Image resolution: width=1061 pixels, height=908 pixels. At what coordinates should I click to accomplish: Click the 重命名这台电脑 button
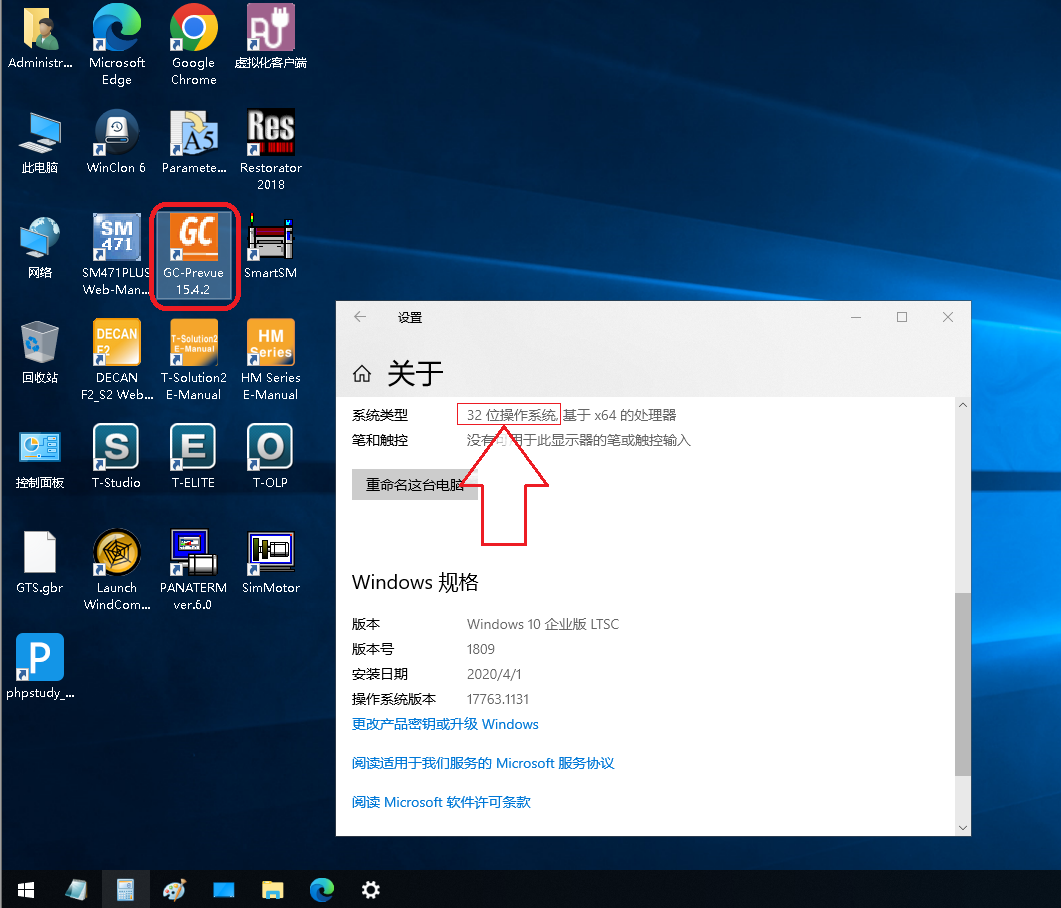[x=412, y=484]
